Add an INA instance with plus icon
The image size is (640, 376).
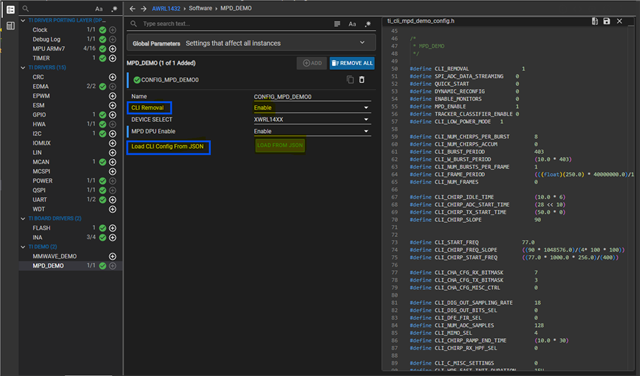[113, 238]
